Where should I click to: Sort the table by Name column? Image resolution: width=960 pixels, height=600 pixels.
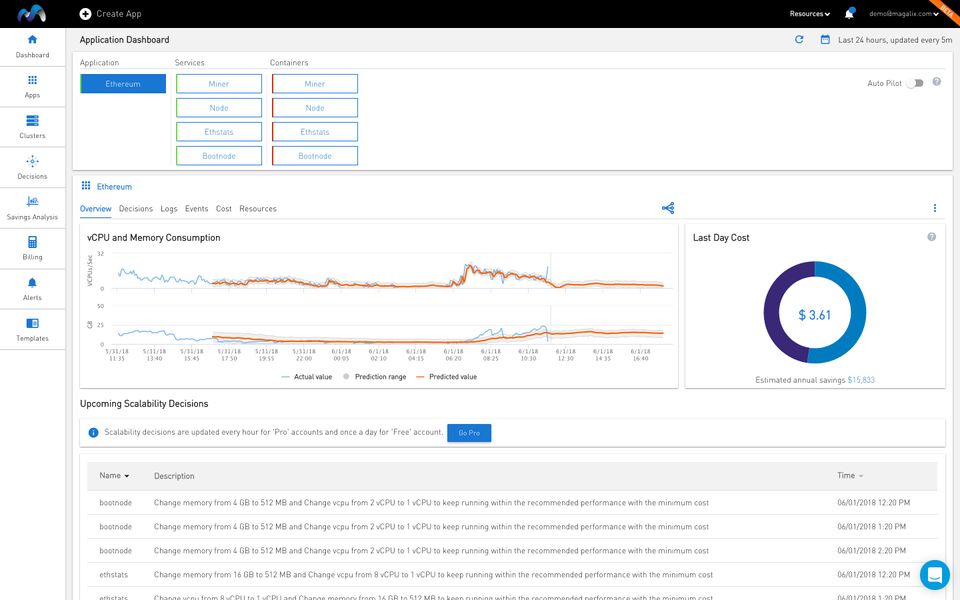[x=114, y=476]
